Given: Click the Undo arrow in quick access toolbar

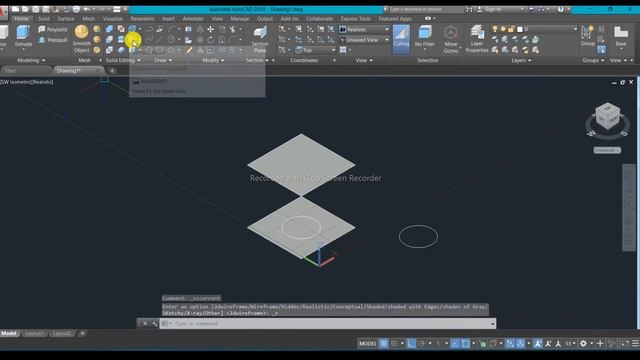Looking at the screenshot, I should click(87, 9).
